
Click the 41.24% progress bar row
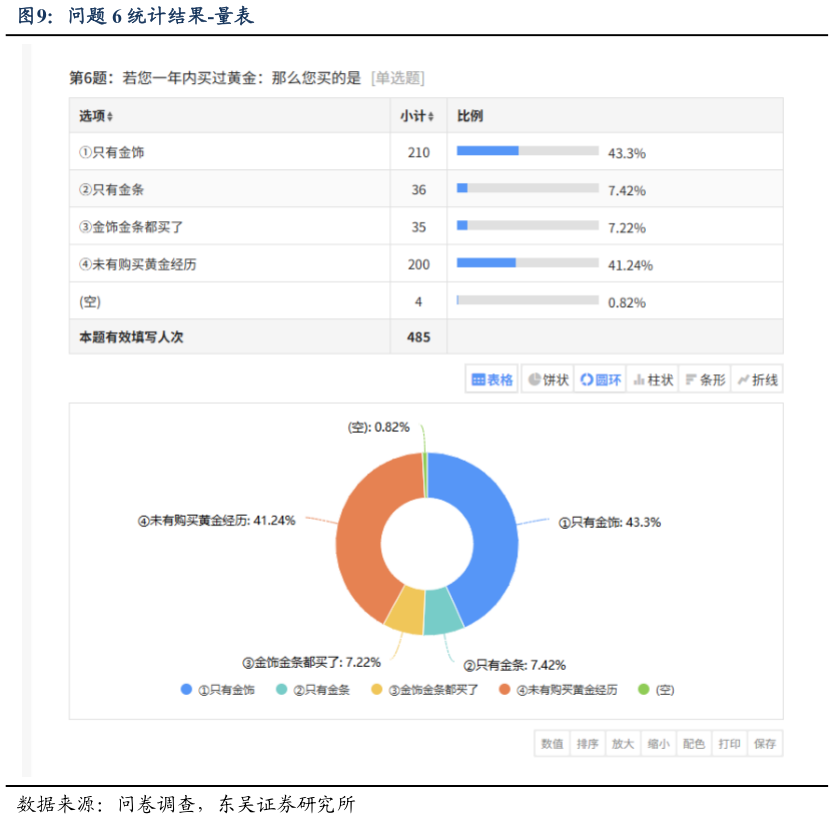(528, 263)
